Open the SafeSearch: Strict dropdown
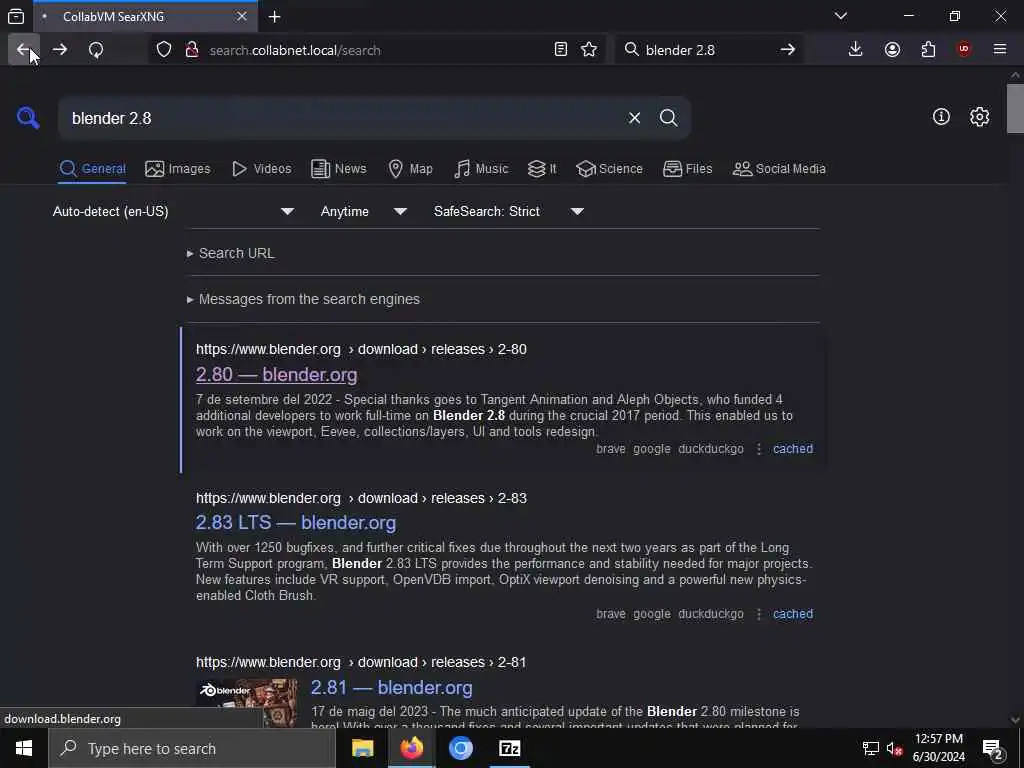 coord(508,212)
